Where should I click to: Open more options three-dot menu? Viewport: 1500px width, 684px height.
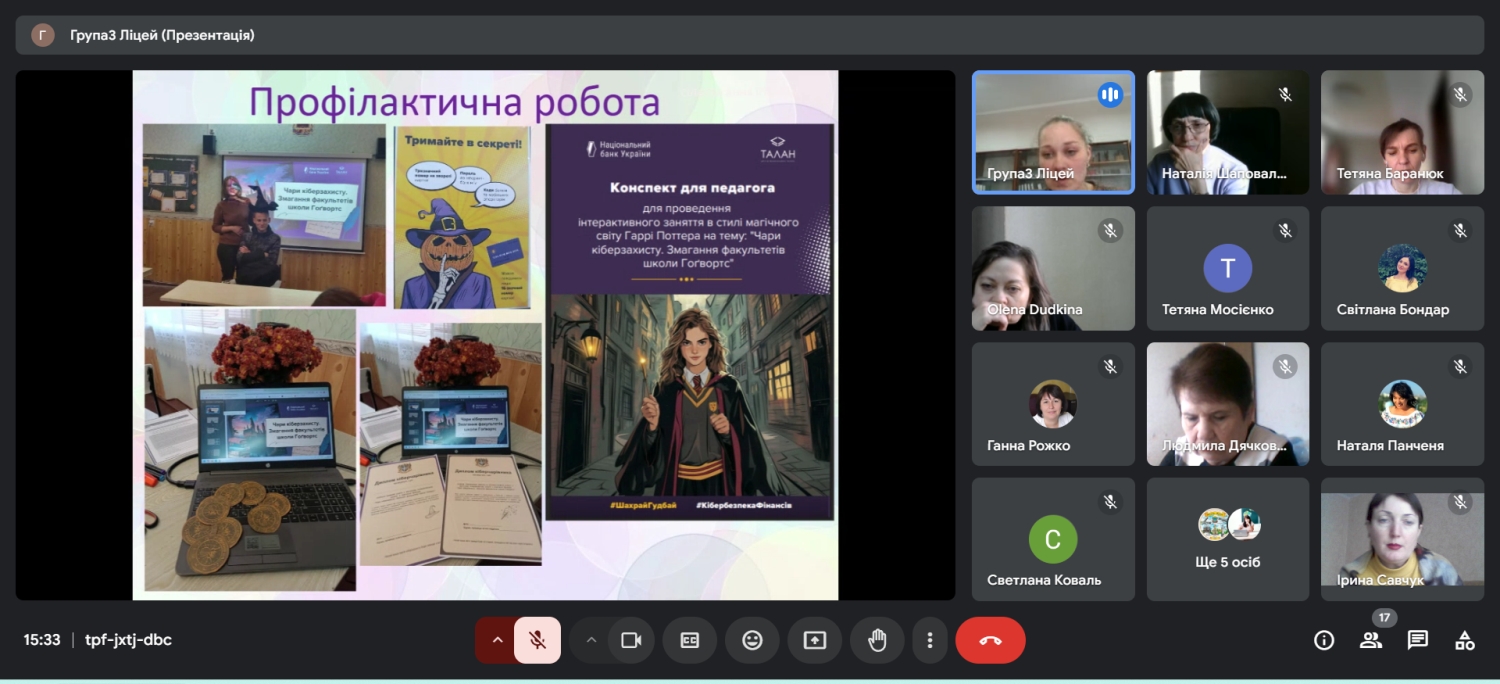click(930, 640)
